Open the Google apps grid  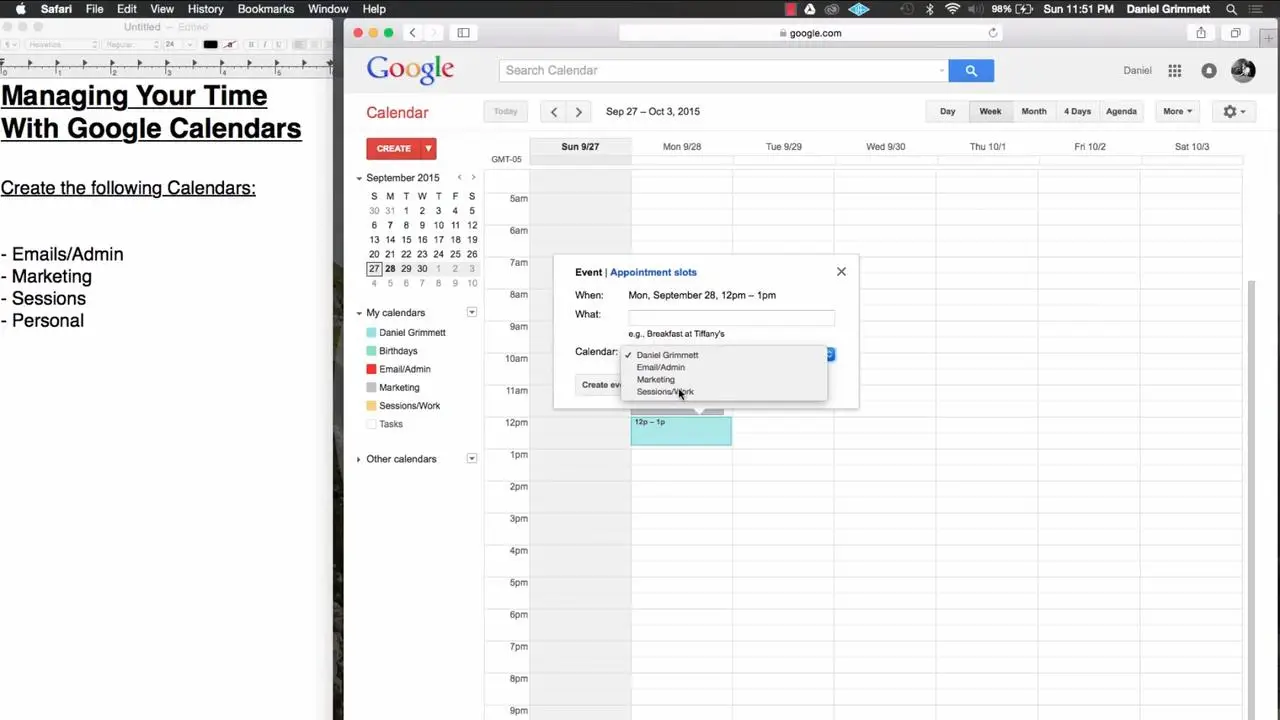tap(1175, 70)
